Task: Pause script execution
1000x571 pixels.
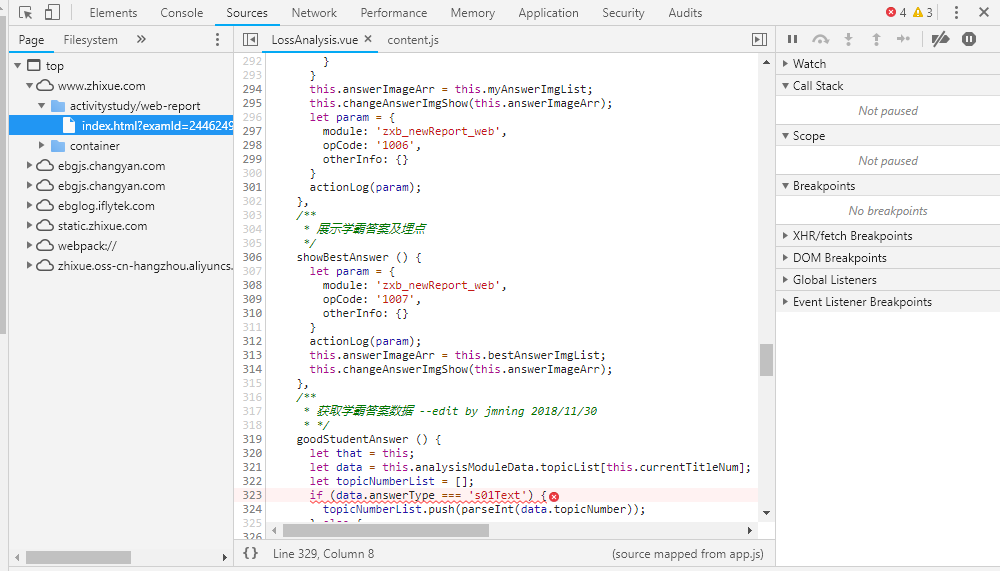Action: tap(792, 40)
